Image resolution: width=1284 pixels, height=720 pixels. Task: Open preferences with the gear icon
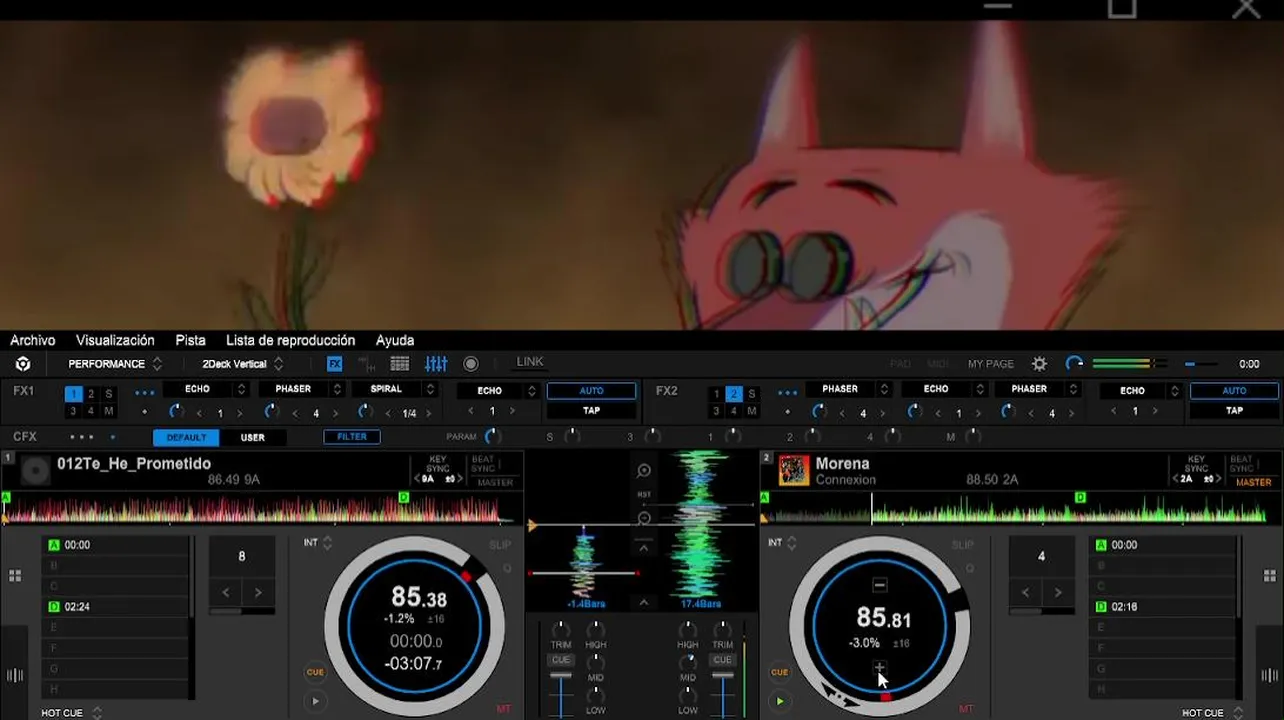tap(1040, 364)
